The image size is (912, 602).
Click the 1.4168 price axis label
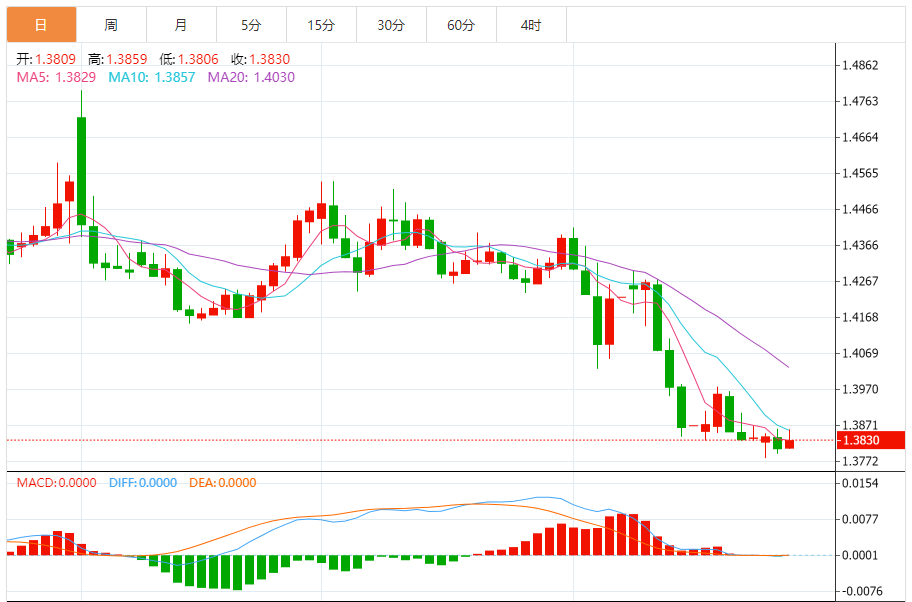coord(860,318)
